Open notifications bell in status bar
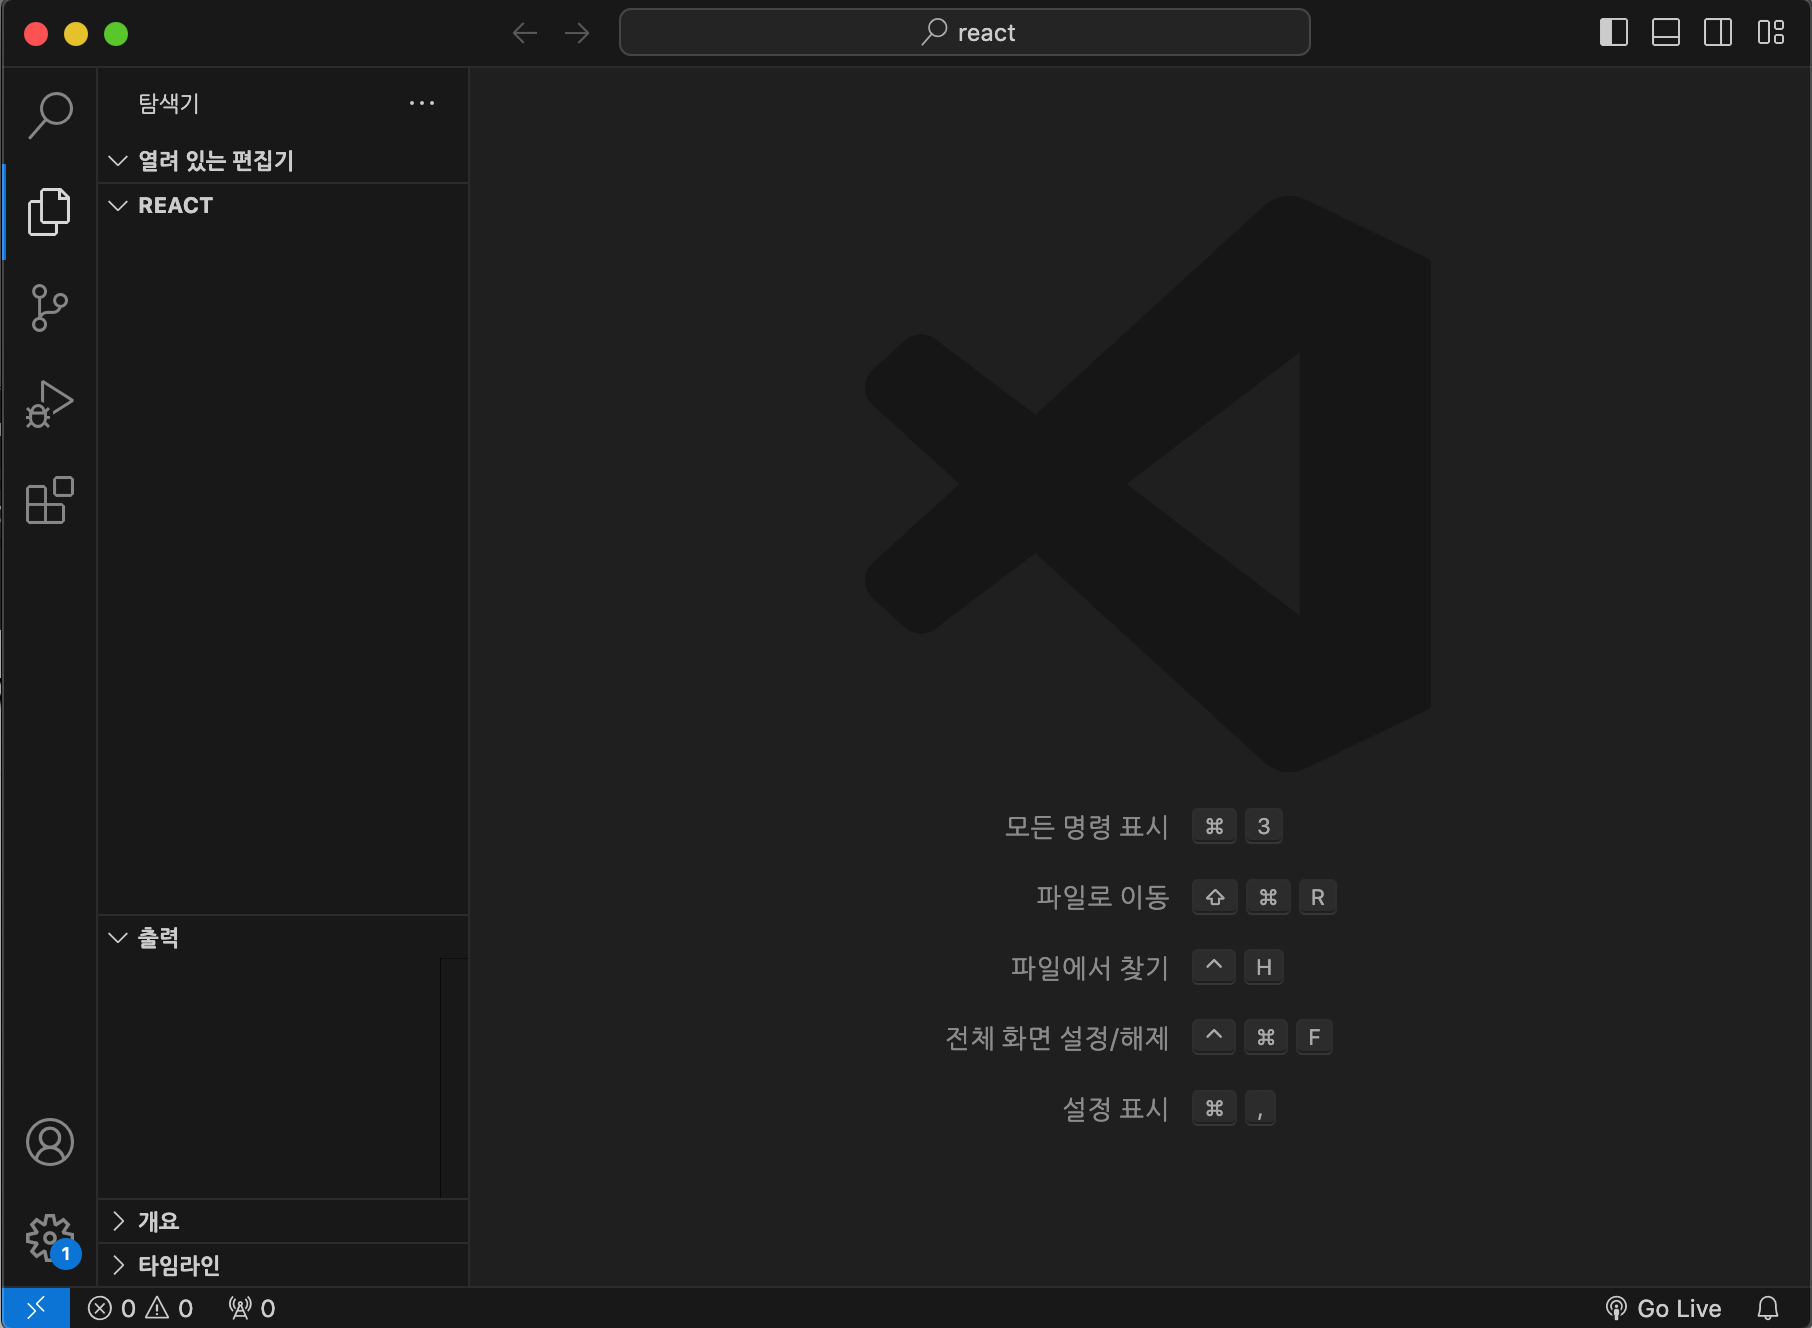This screenshot has height=1328, width=1812. (1768, 1308)
